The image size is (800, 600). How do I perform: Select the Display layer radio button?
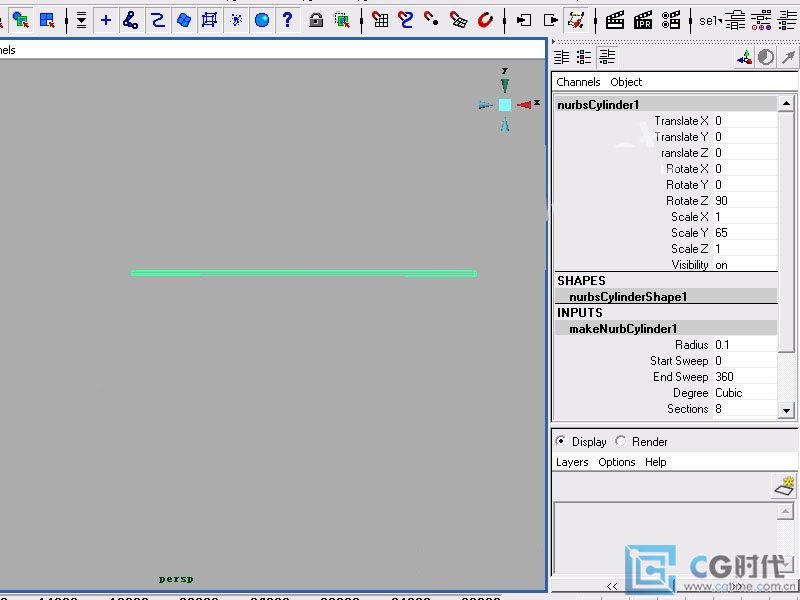(561, 441)
